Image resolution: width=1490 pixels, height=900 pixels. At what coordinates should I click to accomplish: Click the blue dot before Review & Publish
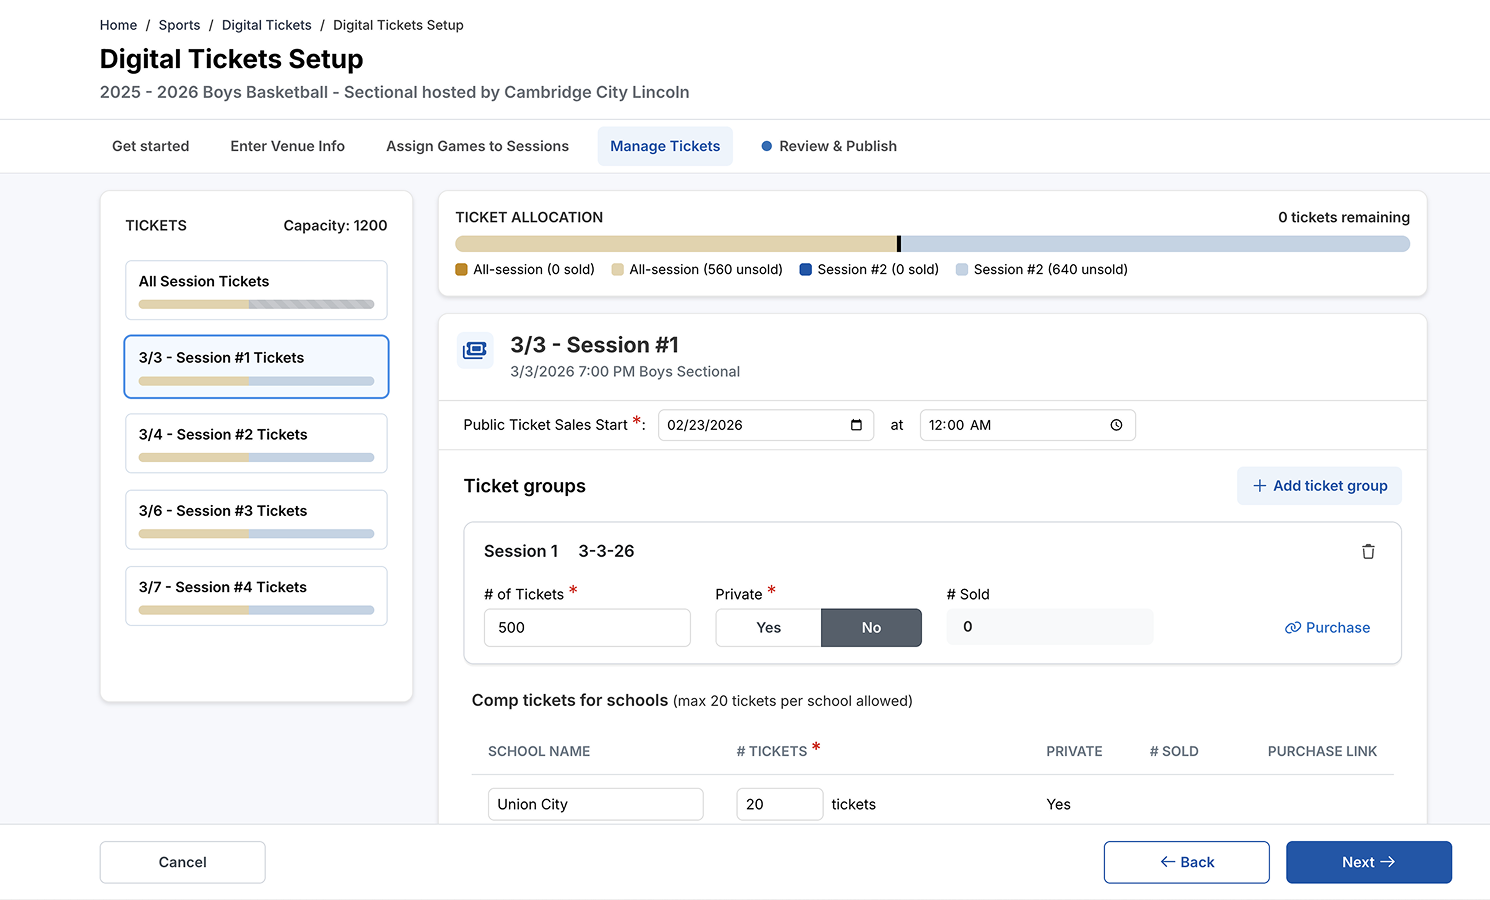point(767,146)
